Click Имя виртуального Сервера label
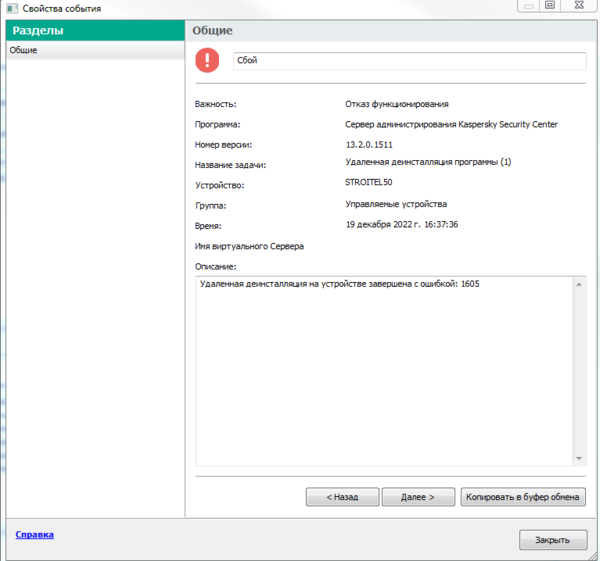Image resolution: width=600 pixels, height=561 pixels. 249,246
